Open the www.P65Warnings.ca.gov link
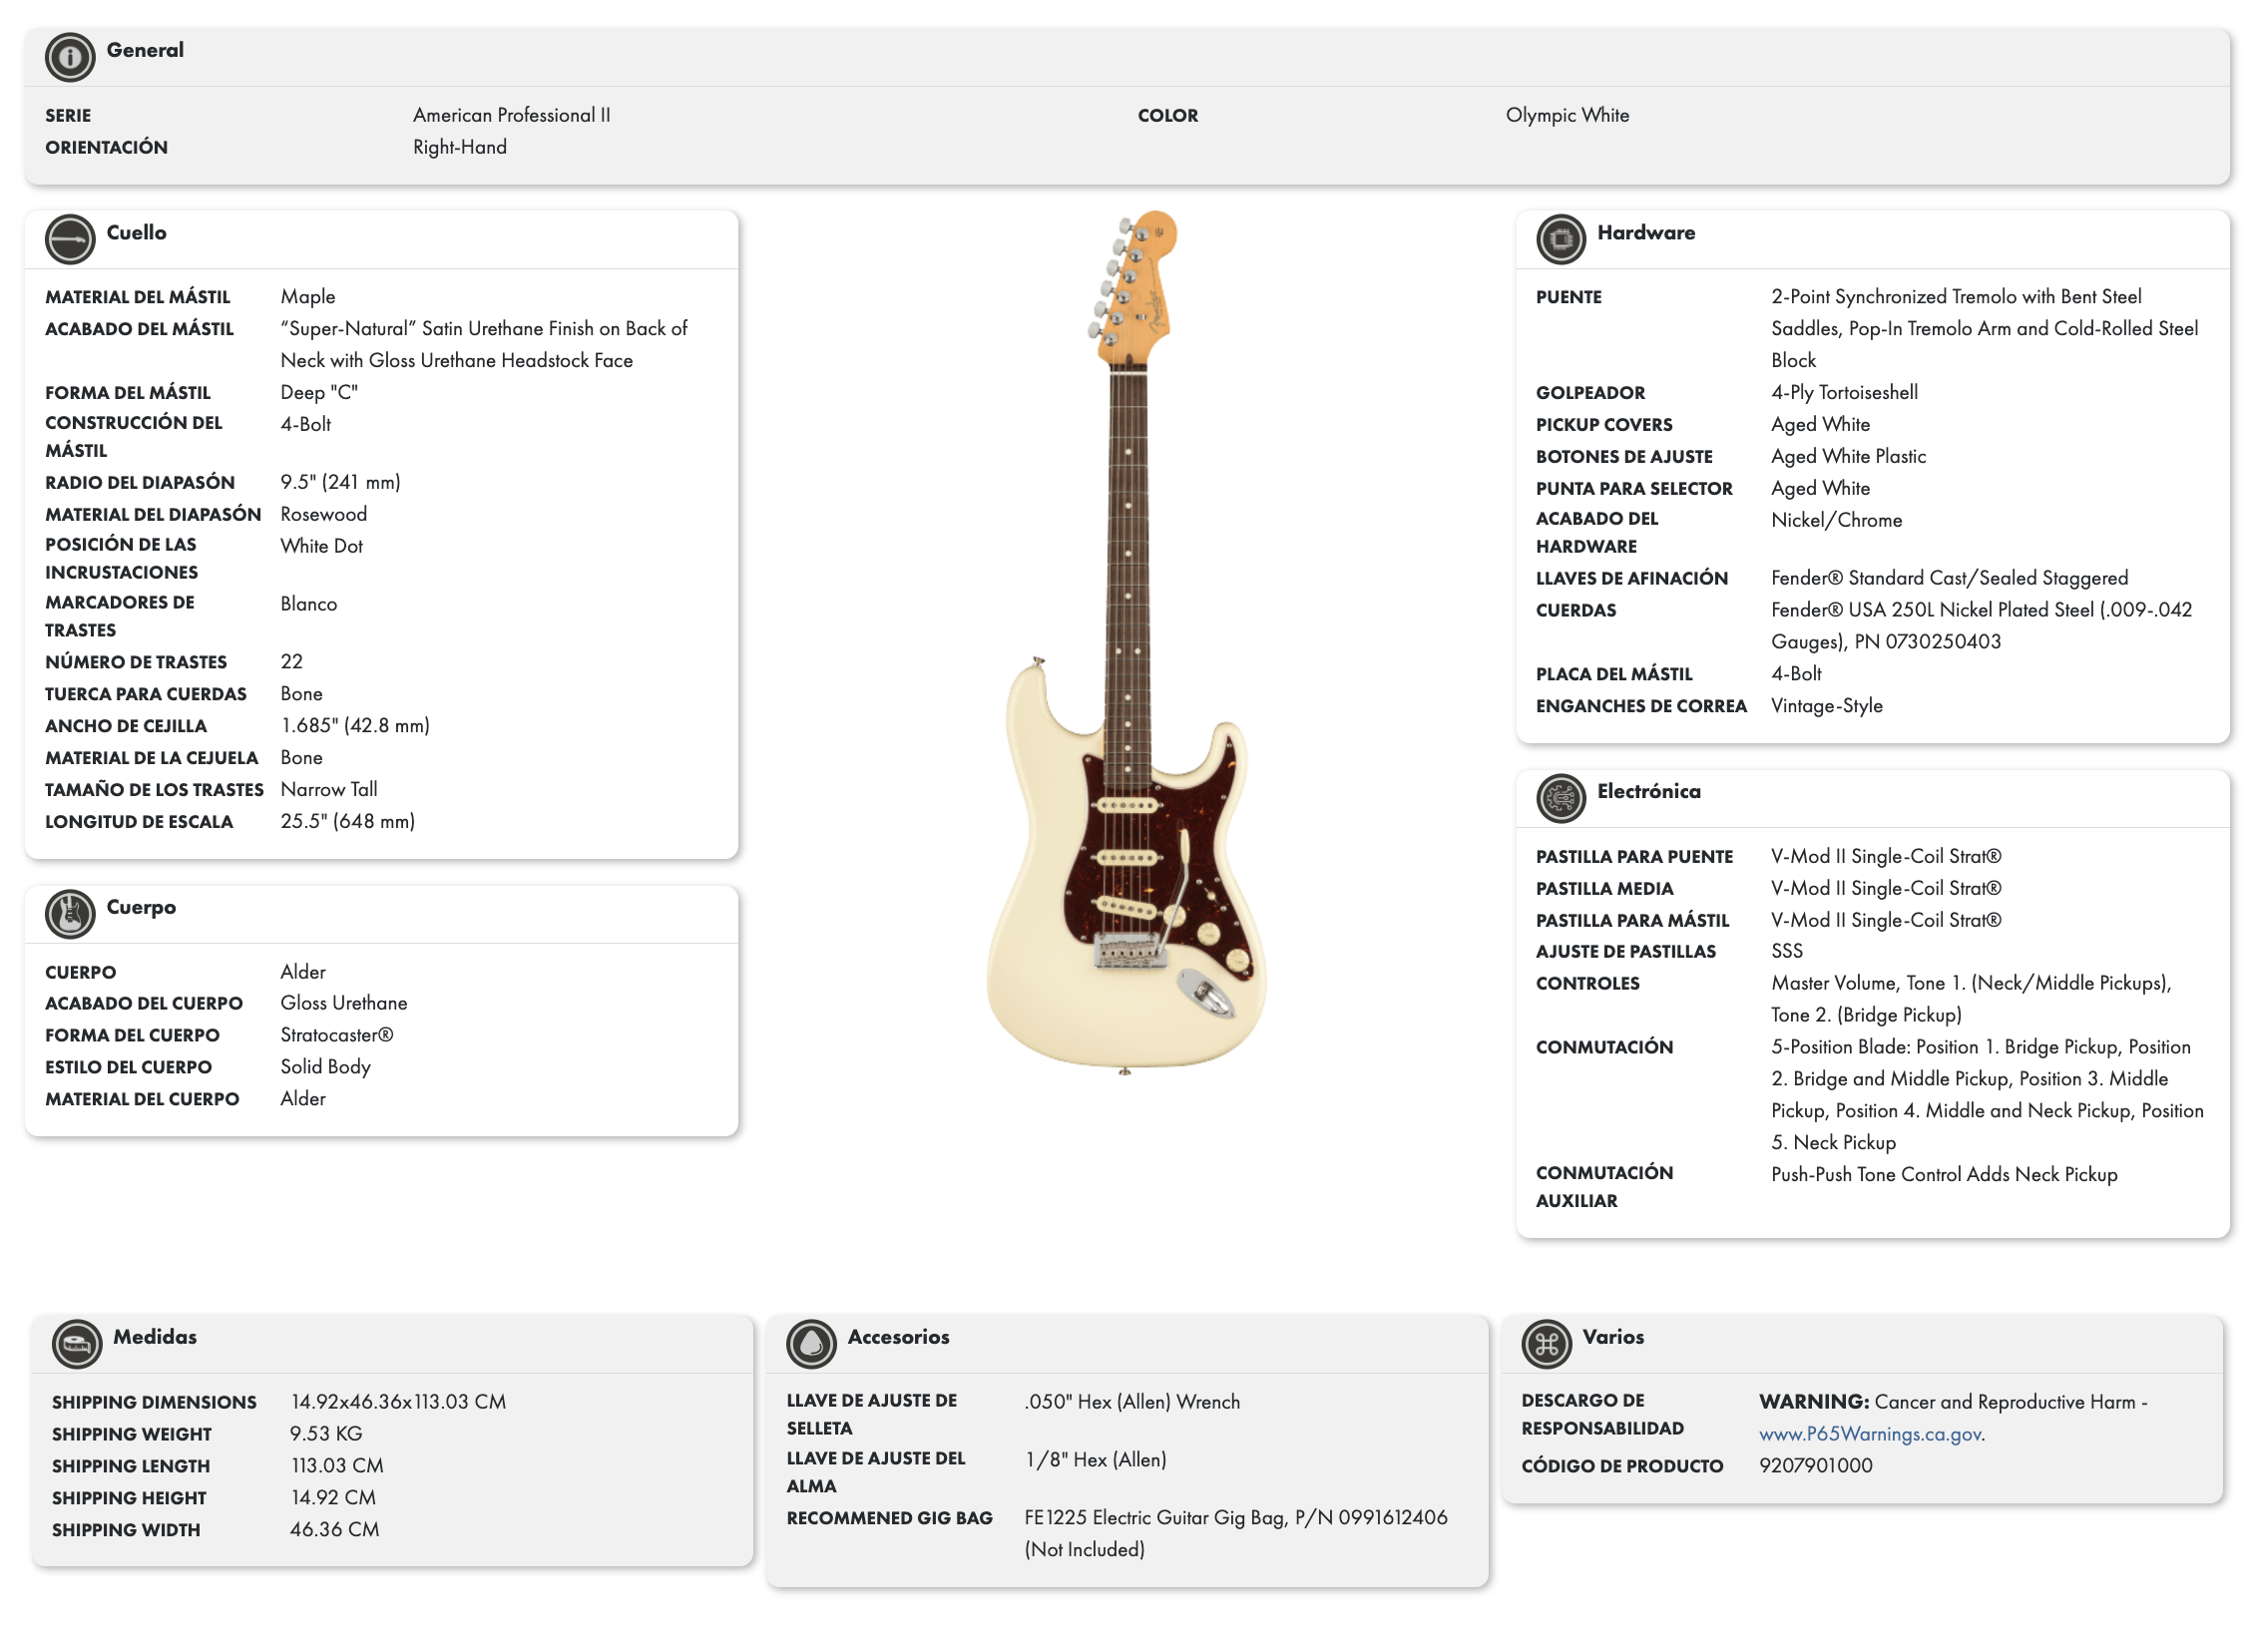2247x1652 pixels. tap(1871, 1434)
